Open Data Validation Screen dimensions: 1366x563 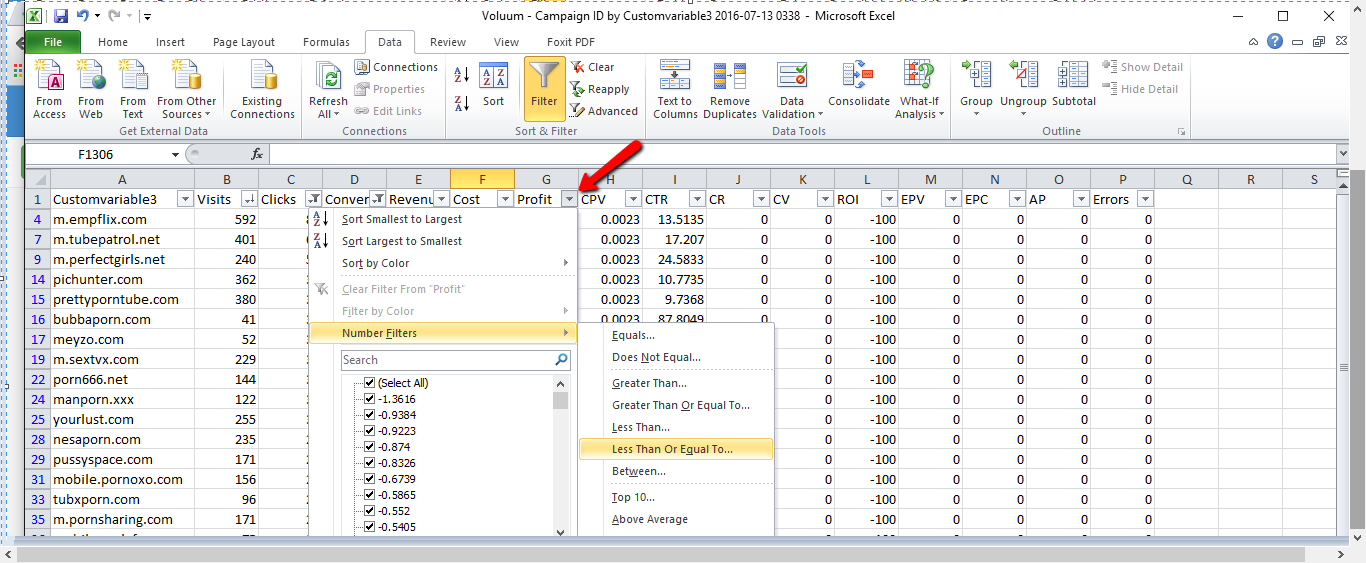[x=791, y=89]
